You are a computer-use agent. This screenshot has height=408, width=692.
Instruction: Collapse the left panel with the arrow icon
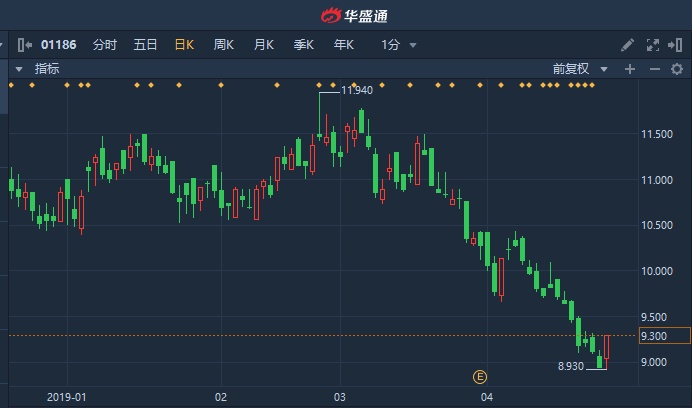[x=25, y=45]
